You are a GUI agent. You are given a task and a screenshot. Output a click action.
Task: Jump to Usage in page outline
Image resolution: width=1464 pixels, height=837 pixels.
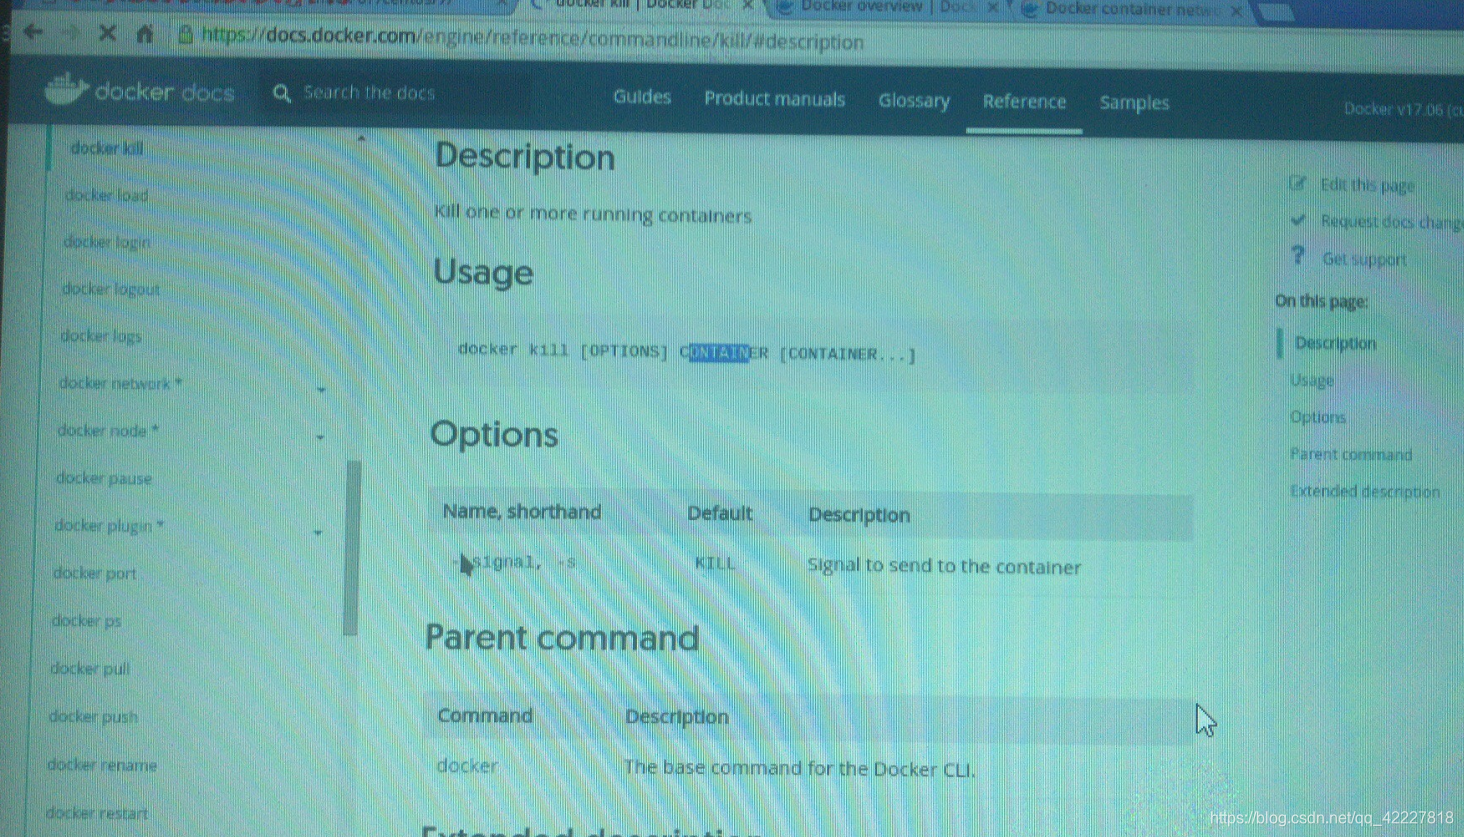(1311, 380)
